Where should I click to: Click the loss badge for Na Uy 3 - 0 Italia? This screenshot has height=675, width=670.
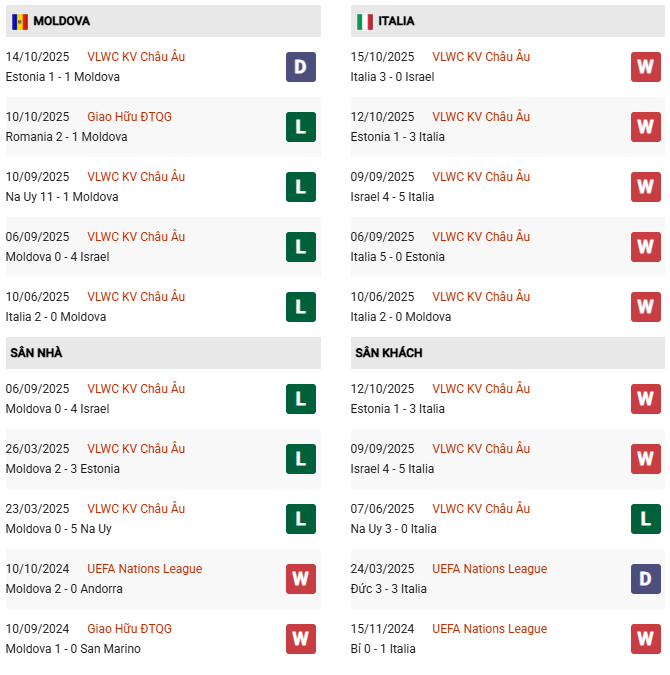coord(646,519)
